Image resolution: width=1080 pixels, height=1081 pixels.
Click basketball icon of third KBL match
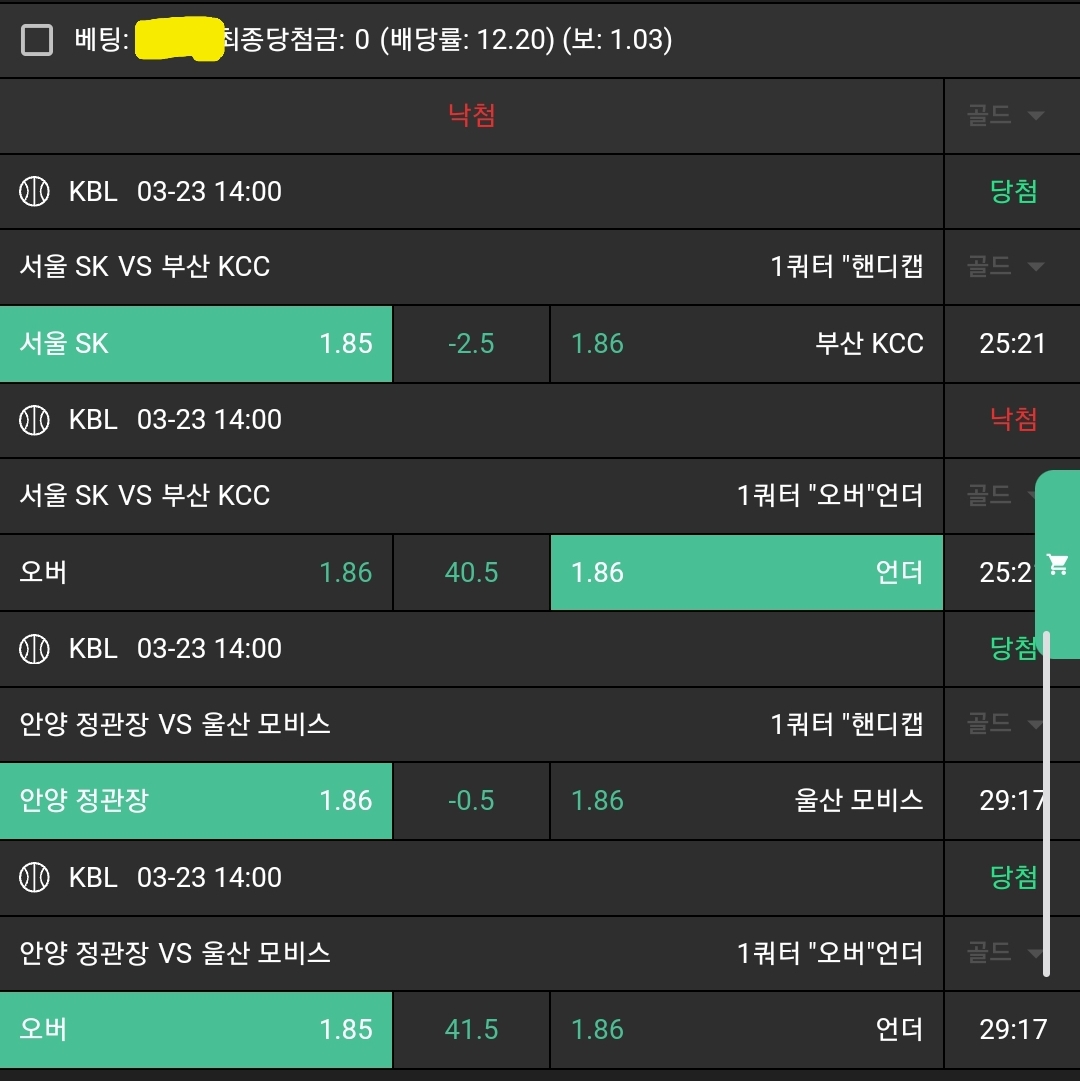pos(35,649)
